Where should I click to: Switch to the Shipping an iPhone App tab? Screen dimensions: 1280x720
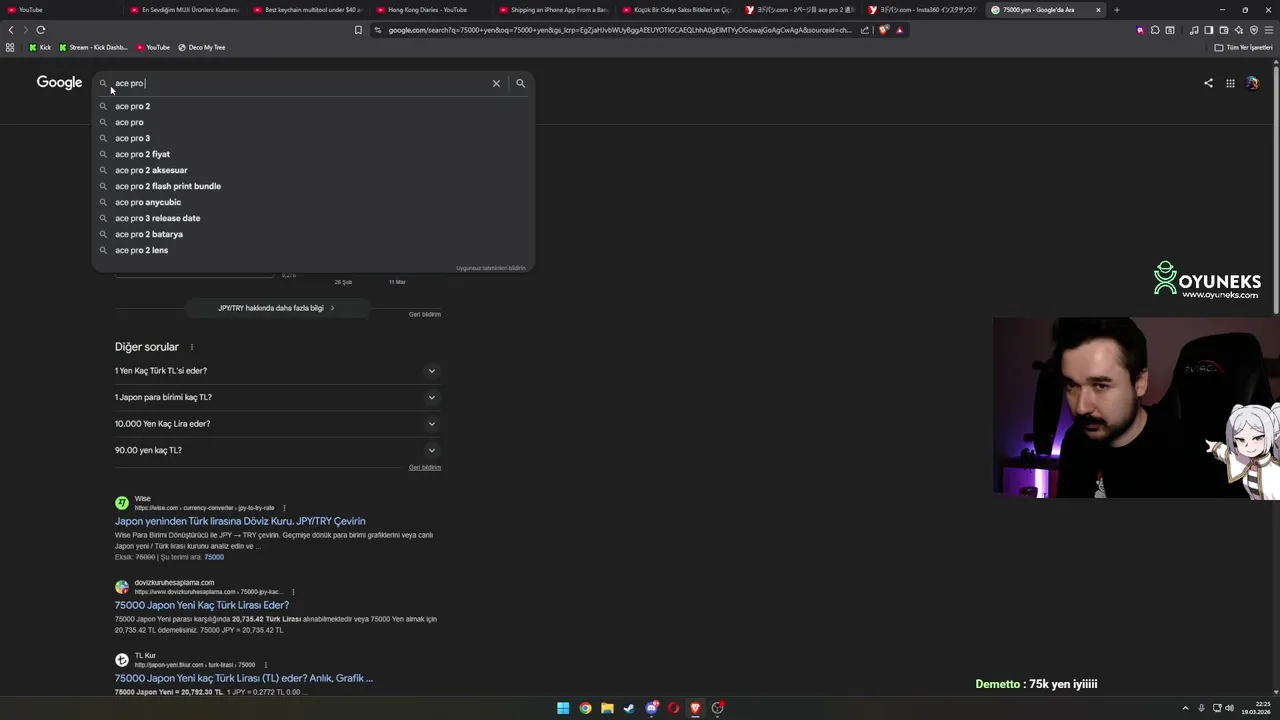point(553,10)
